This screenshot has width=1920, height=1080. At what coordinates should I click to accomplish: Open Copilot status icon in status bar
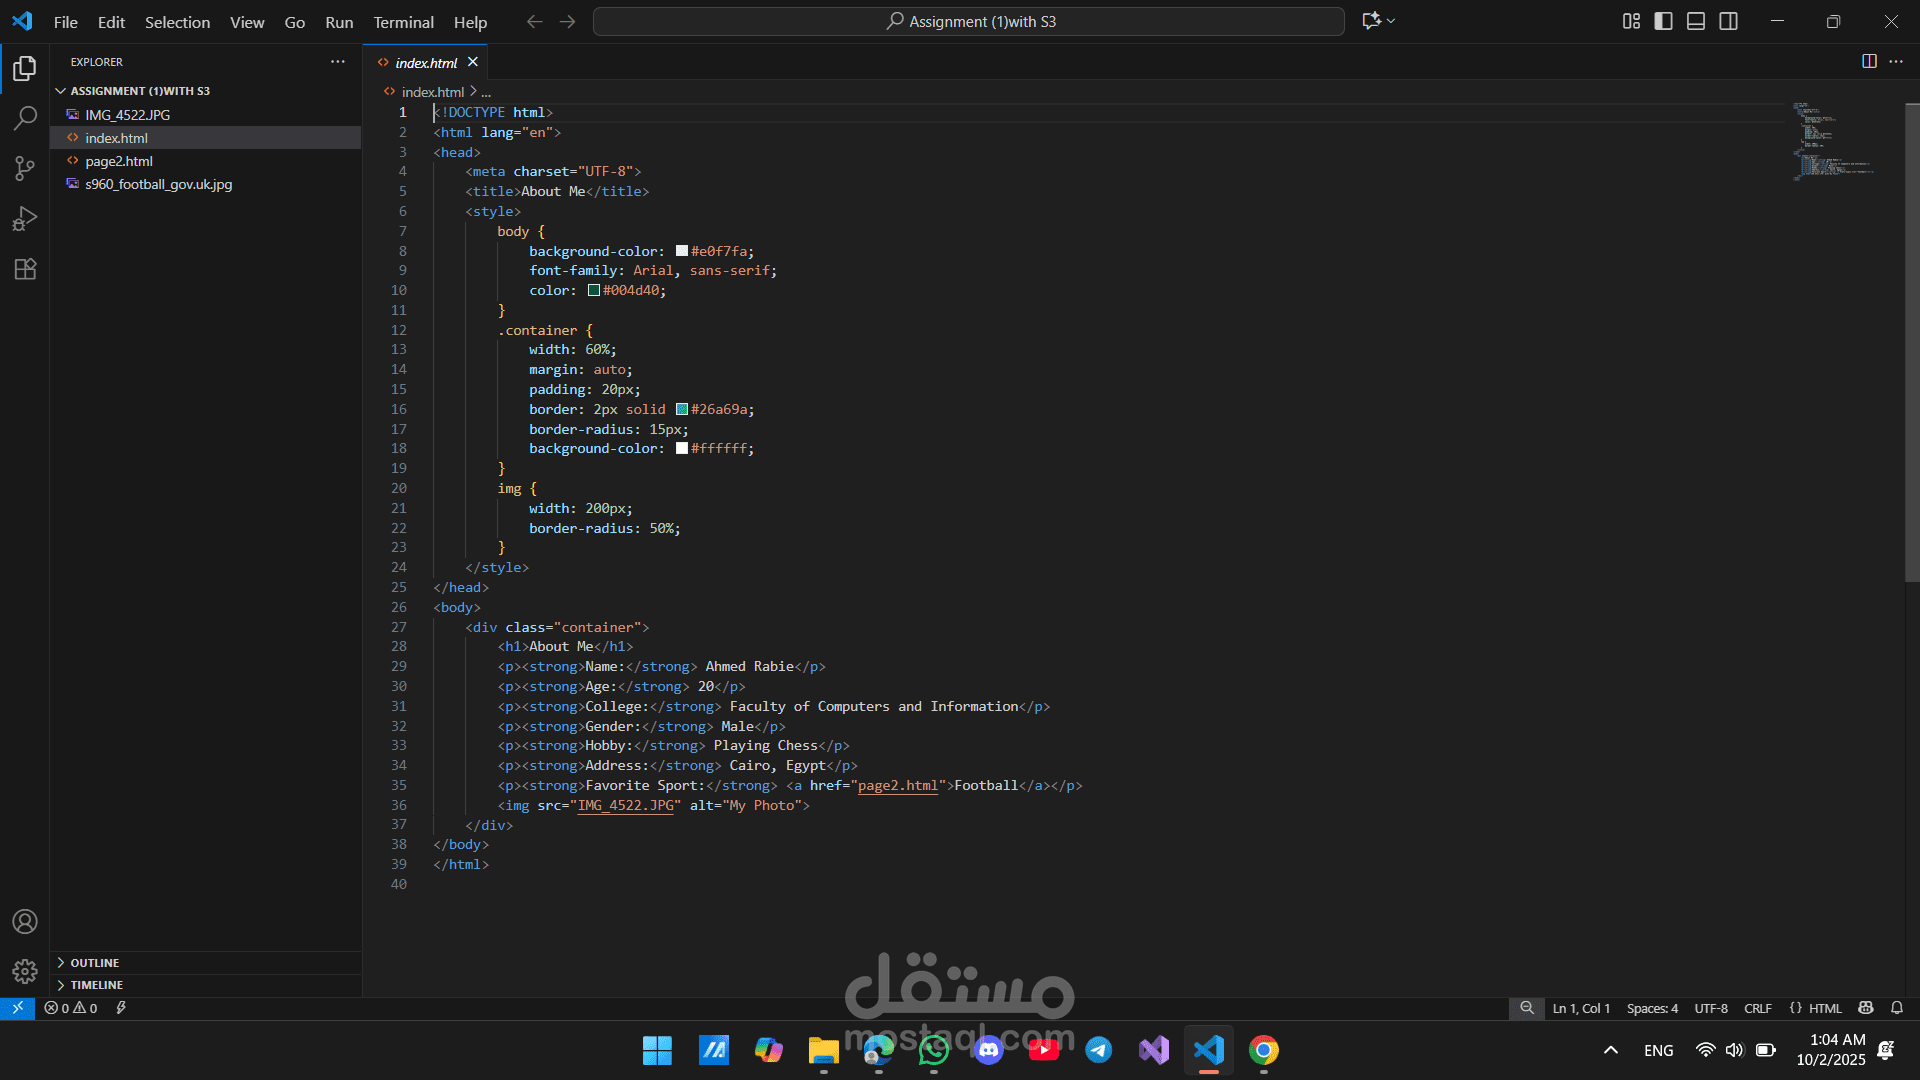pos(1866,1008)
